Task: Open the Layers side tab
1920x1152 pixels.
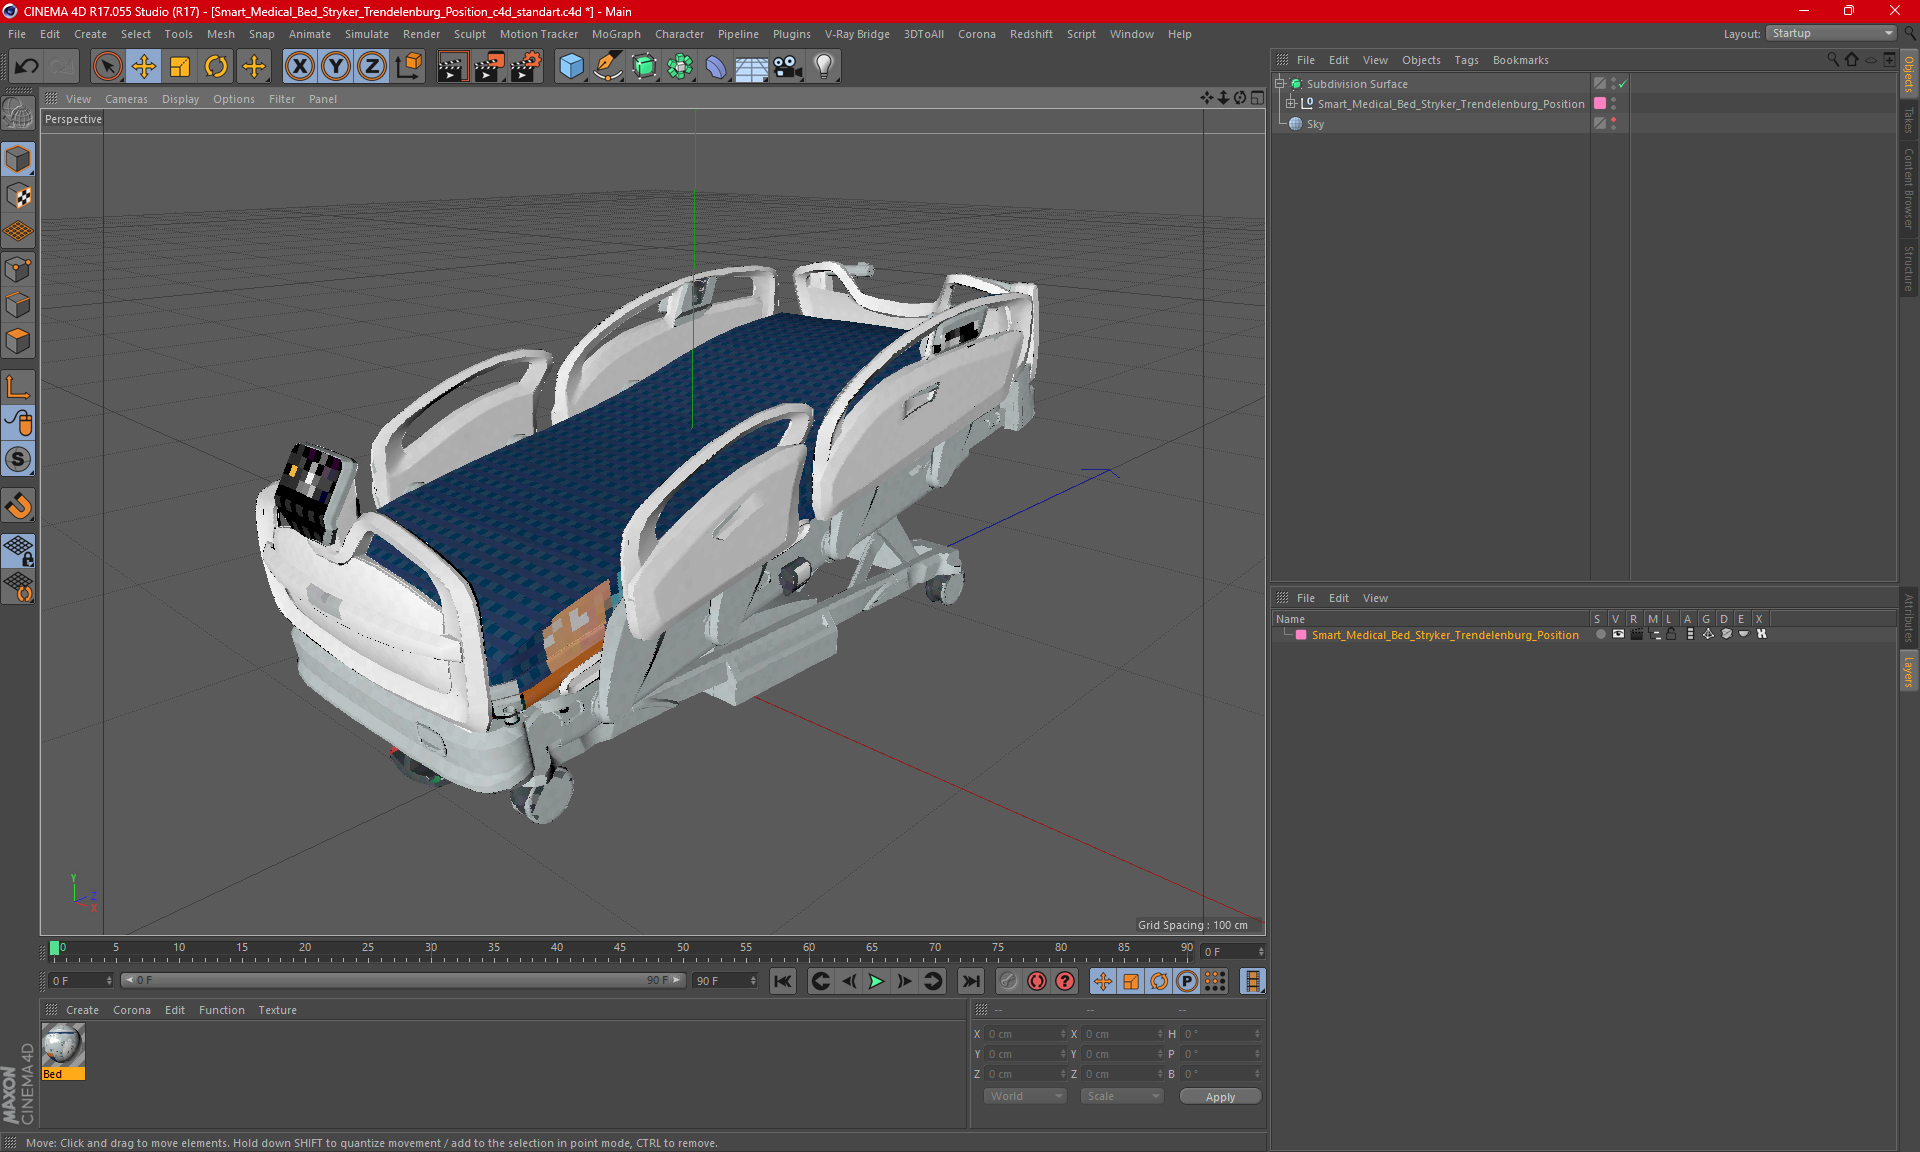Action: [1909, 671]
